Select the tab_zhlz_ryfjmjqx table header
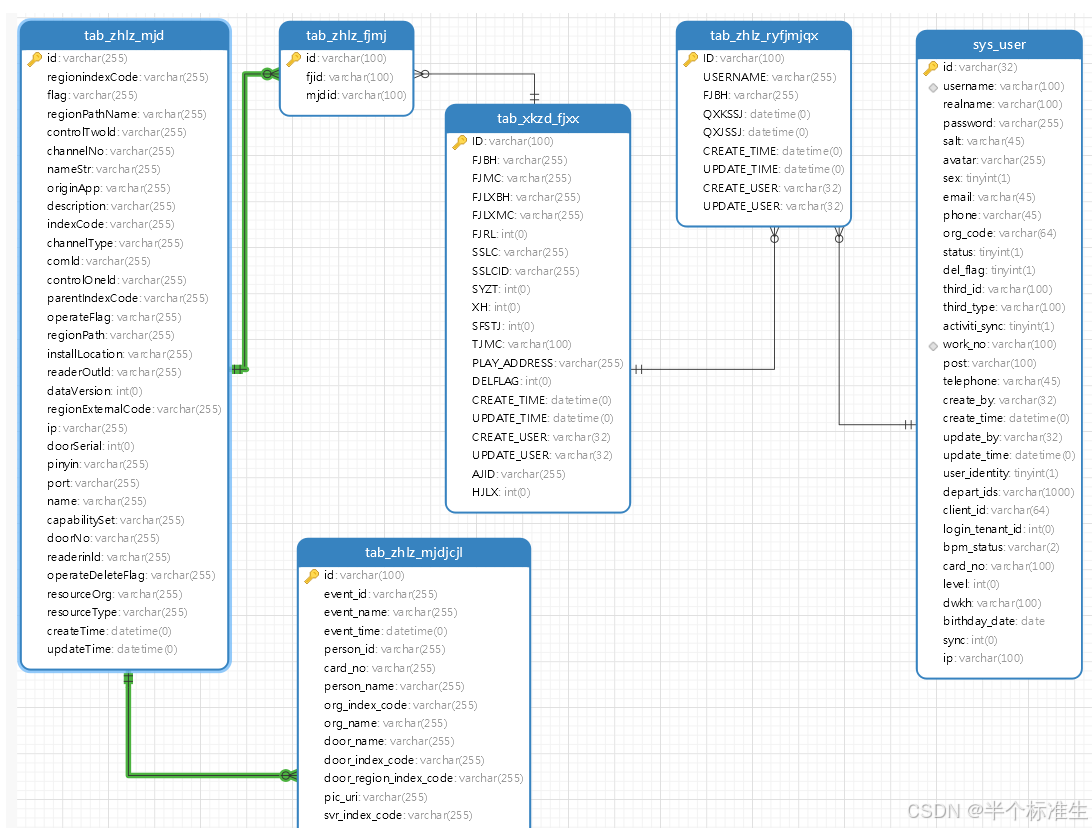 [x=764, y=36]
